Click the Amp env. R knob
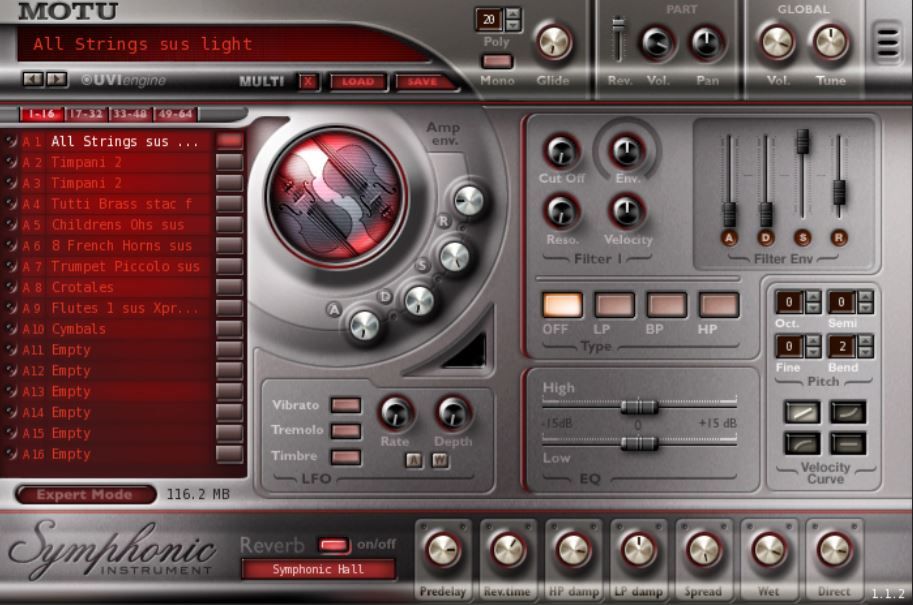 tap(469, 201)
